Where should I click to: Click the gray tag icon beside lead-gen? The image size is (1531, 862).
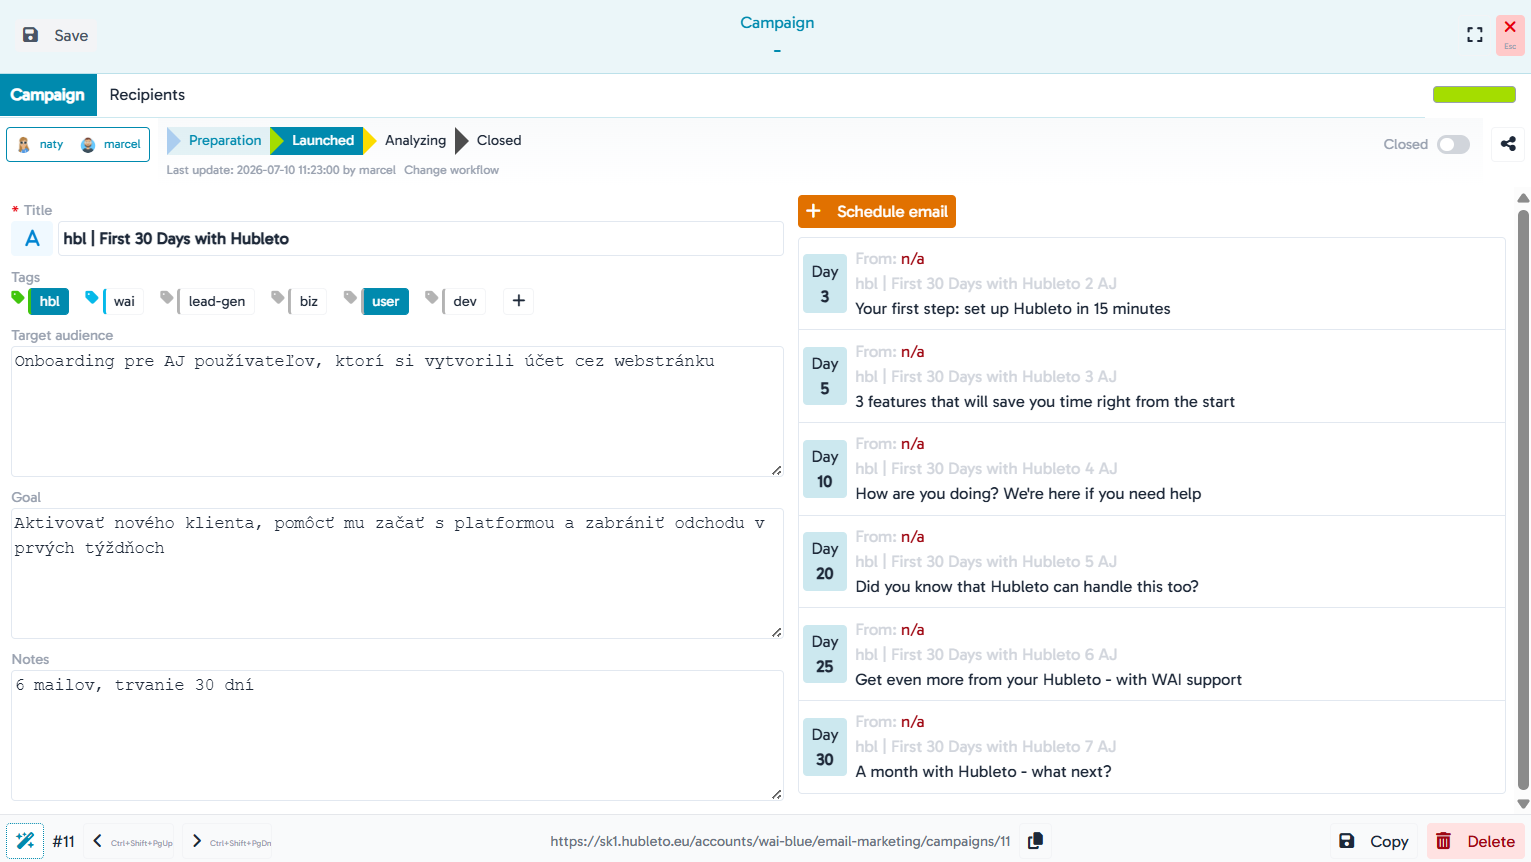167,297
